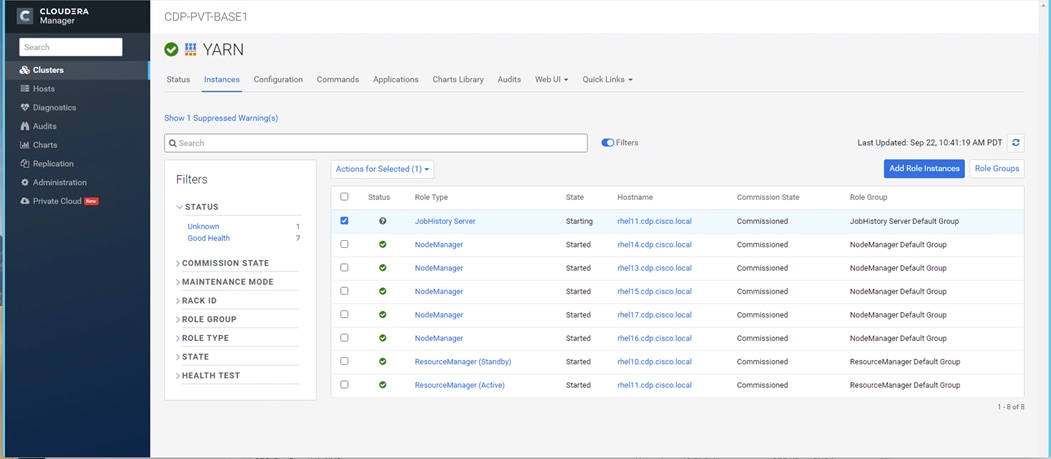The image size is (1051, 459).
Task: Toggle the select-all checkbox in table header
Action: tap(345, 197)
